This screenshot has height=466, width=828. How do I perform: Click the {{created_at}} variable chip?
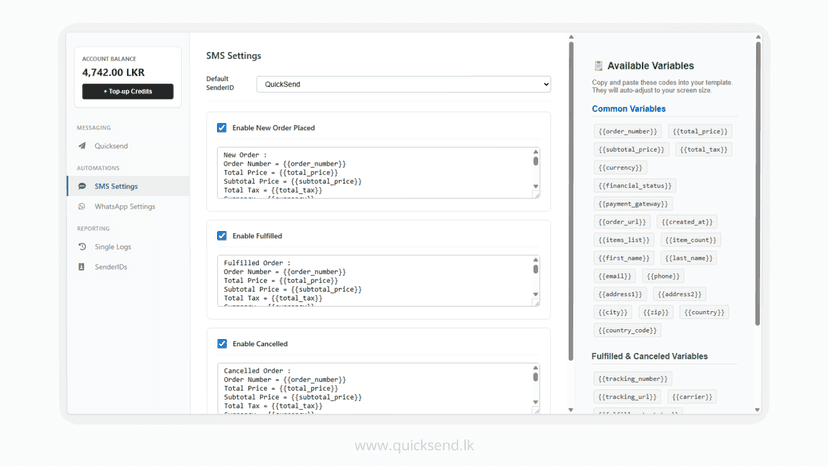pyautogui.click(x=687, y=222)
